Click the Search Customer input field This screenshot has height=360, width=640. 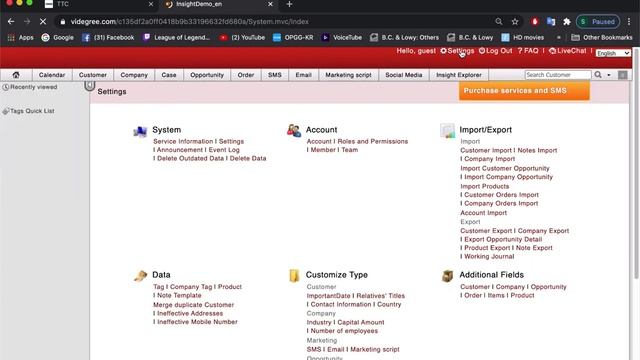click(x=558, y=75)
